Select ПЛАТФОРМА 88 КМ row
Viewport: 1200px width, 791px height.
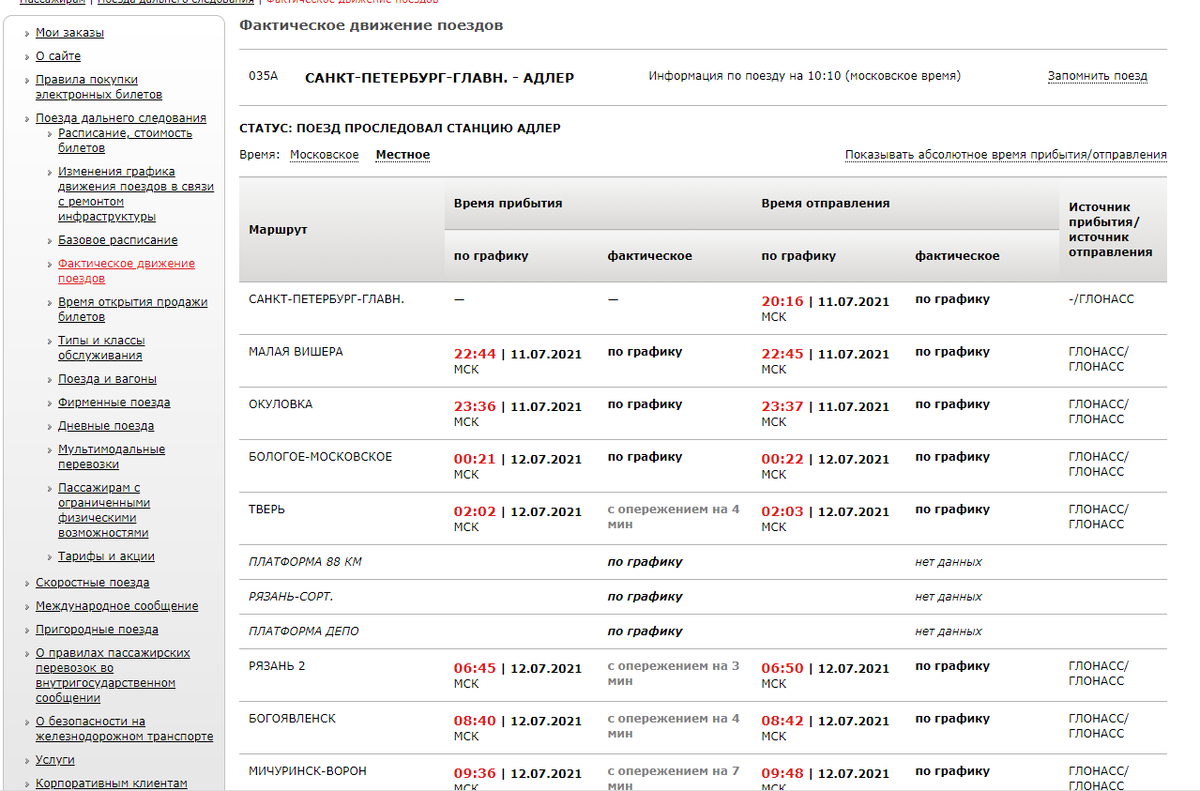tap(305, 562)
